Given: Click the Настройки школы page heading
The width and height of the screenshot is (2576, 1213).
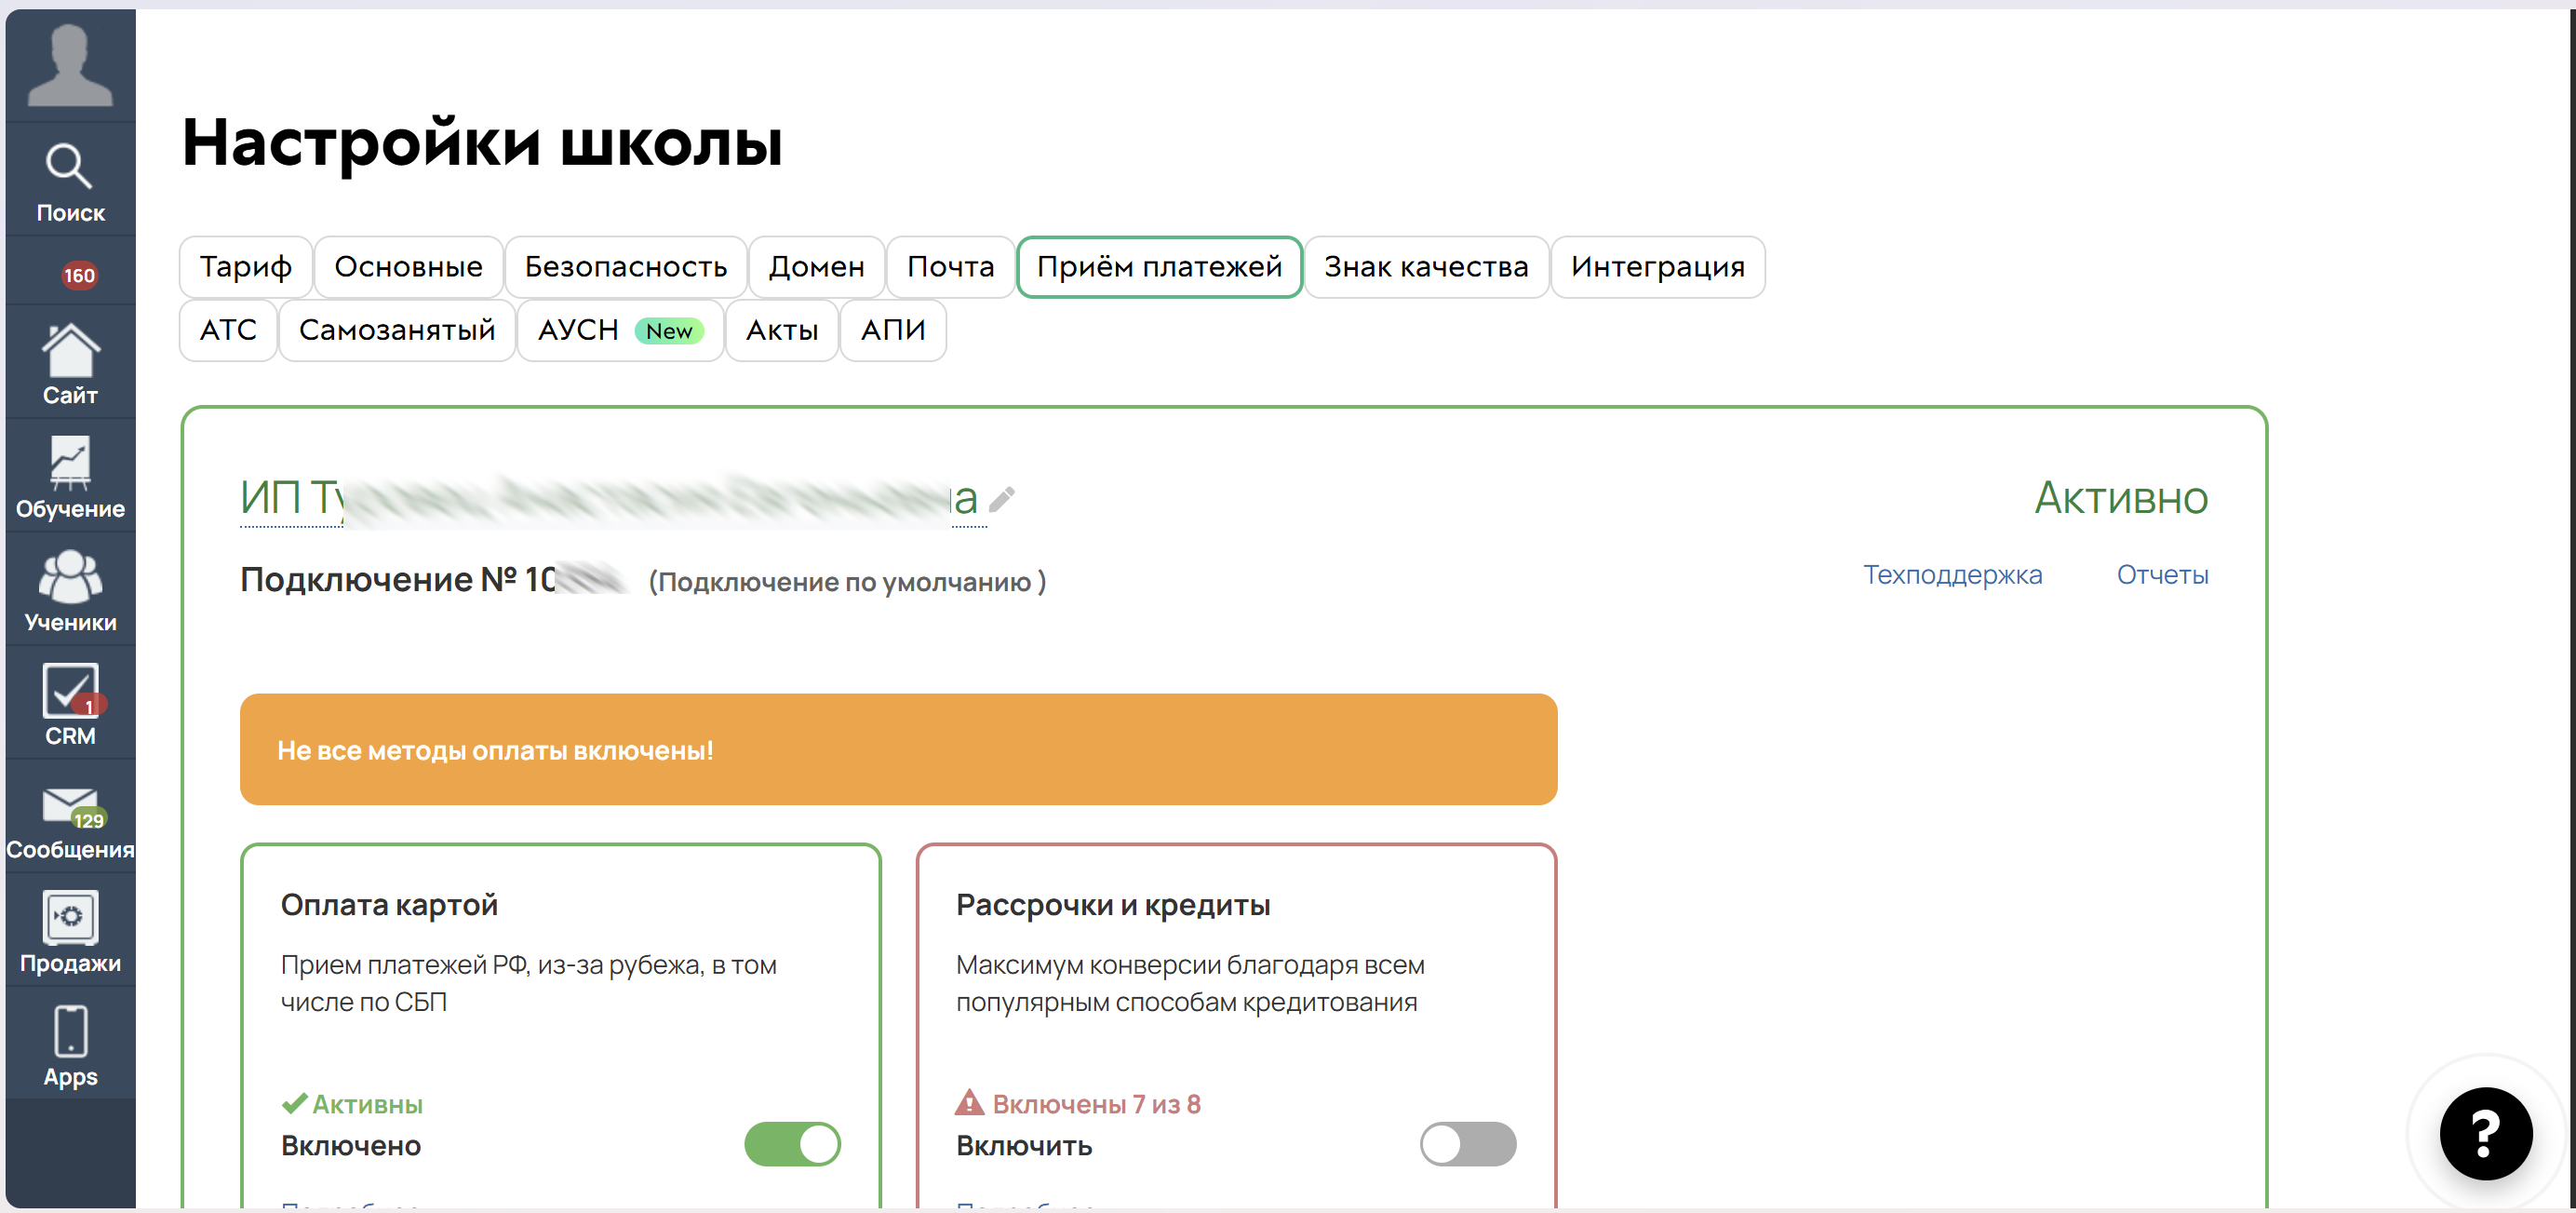Looking at the screenshot, I should coord(482,142).
